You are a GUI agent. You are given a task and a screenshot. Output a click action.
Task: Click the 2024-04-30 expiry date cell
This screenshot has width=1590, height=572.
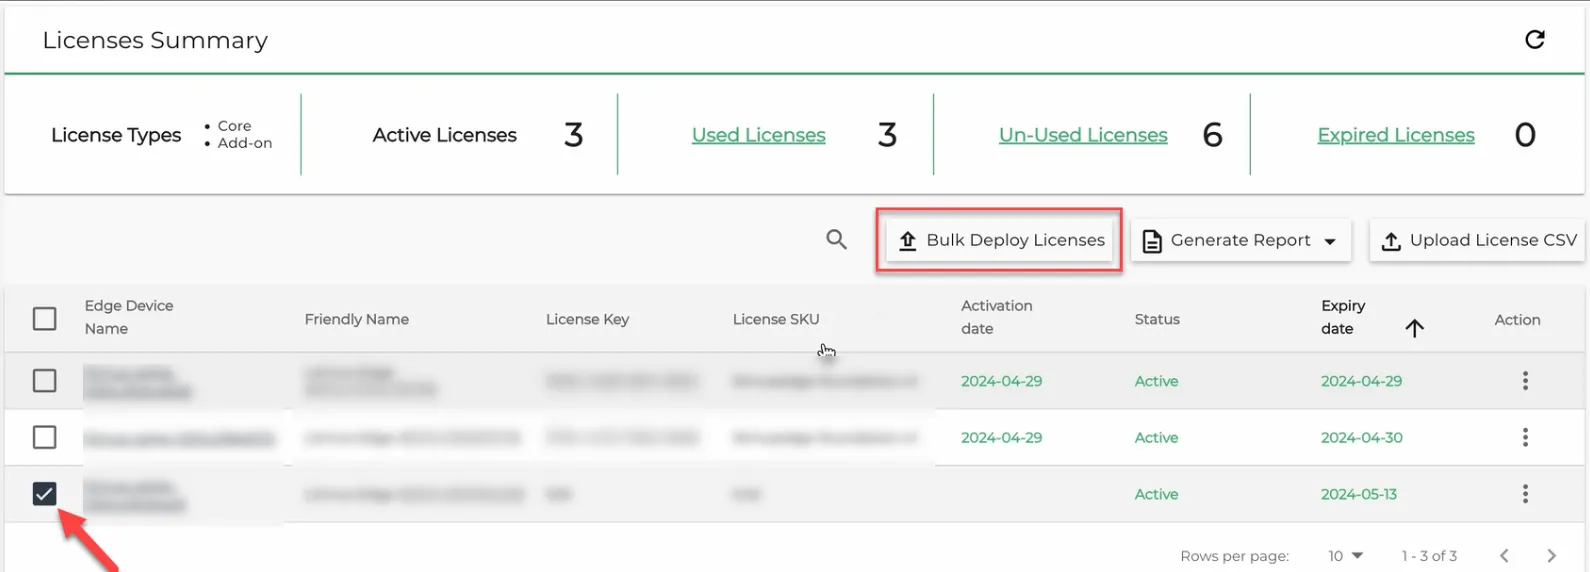(x=1362, y=438)
